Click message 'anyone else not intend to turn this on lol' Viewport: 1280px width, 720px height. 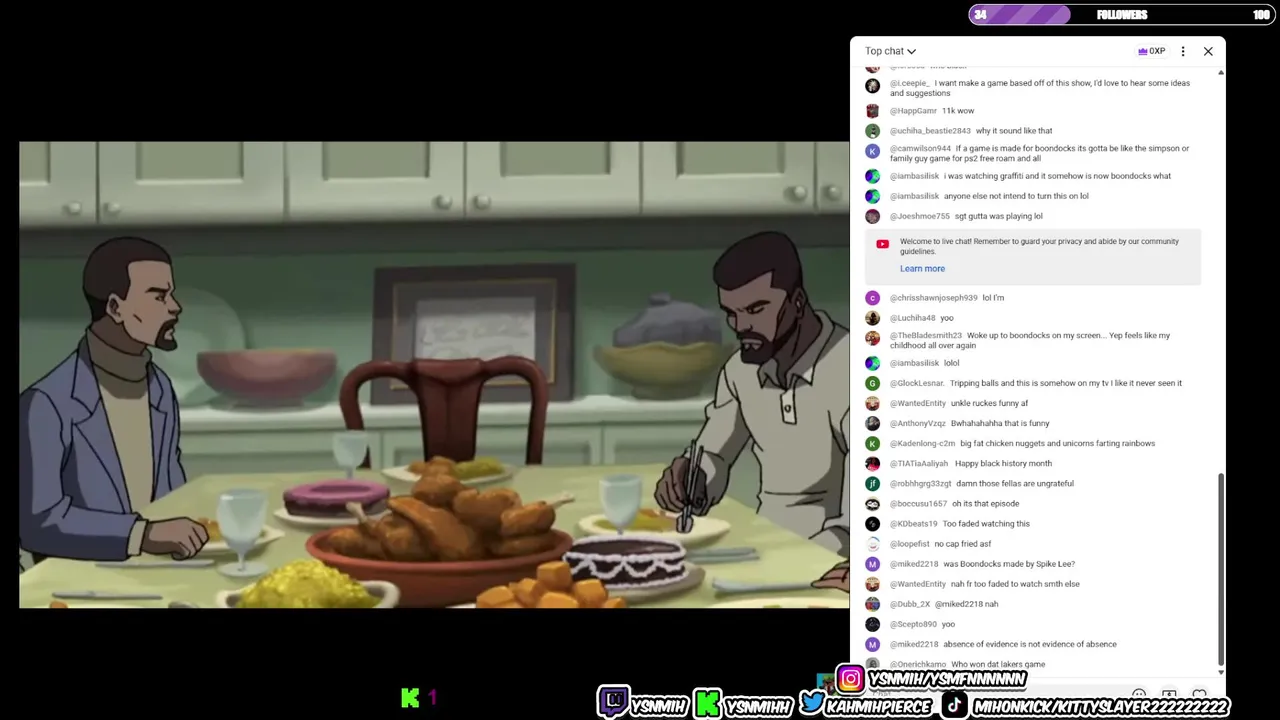click(x=1016, y=196)
